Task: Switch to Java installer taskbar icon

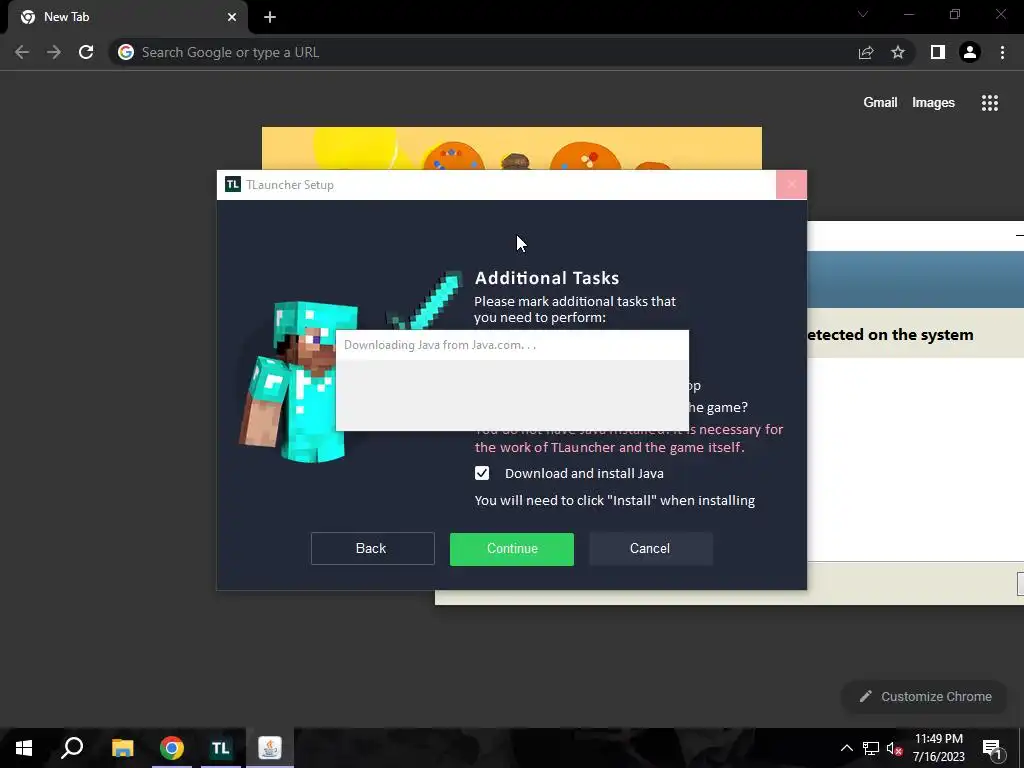Action: coord(270,748)
